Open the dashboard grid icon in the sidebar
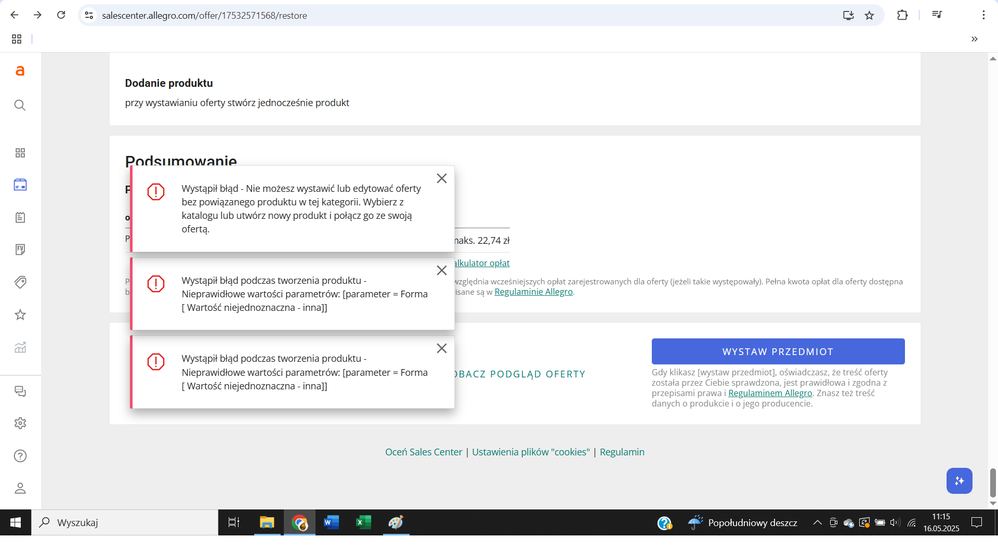 pos(20,153)
